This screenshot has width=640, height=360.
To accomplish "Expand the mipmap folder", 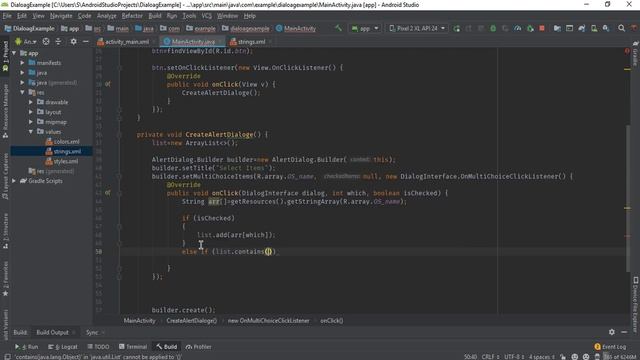I will click(x=31, y=122).
